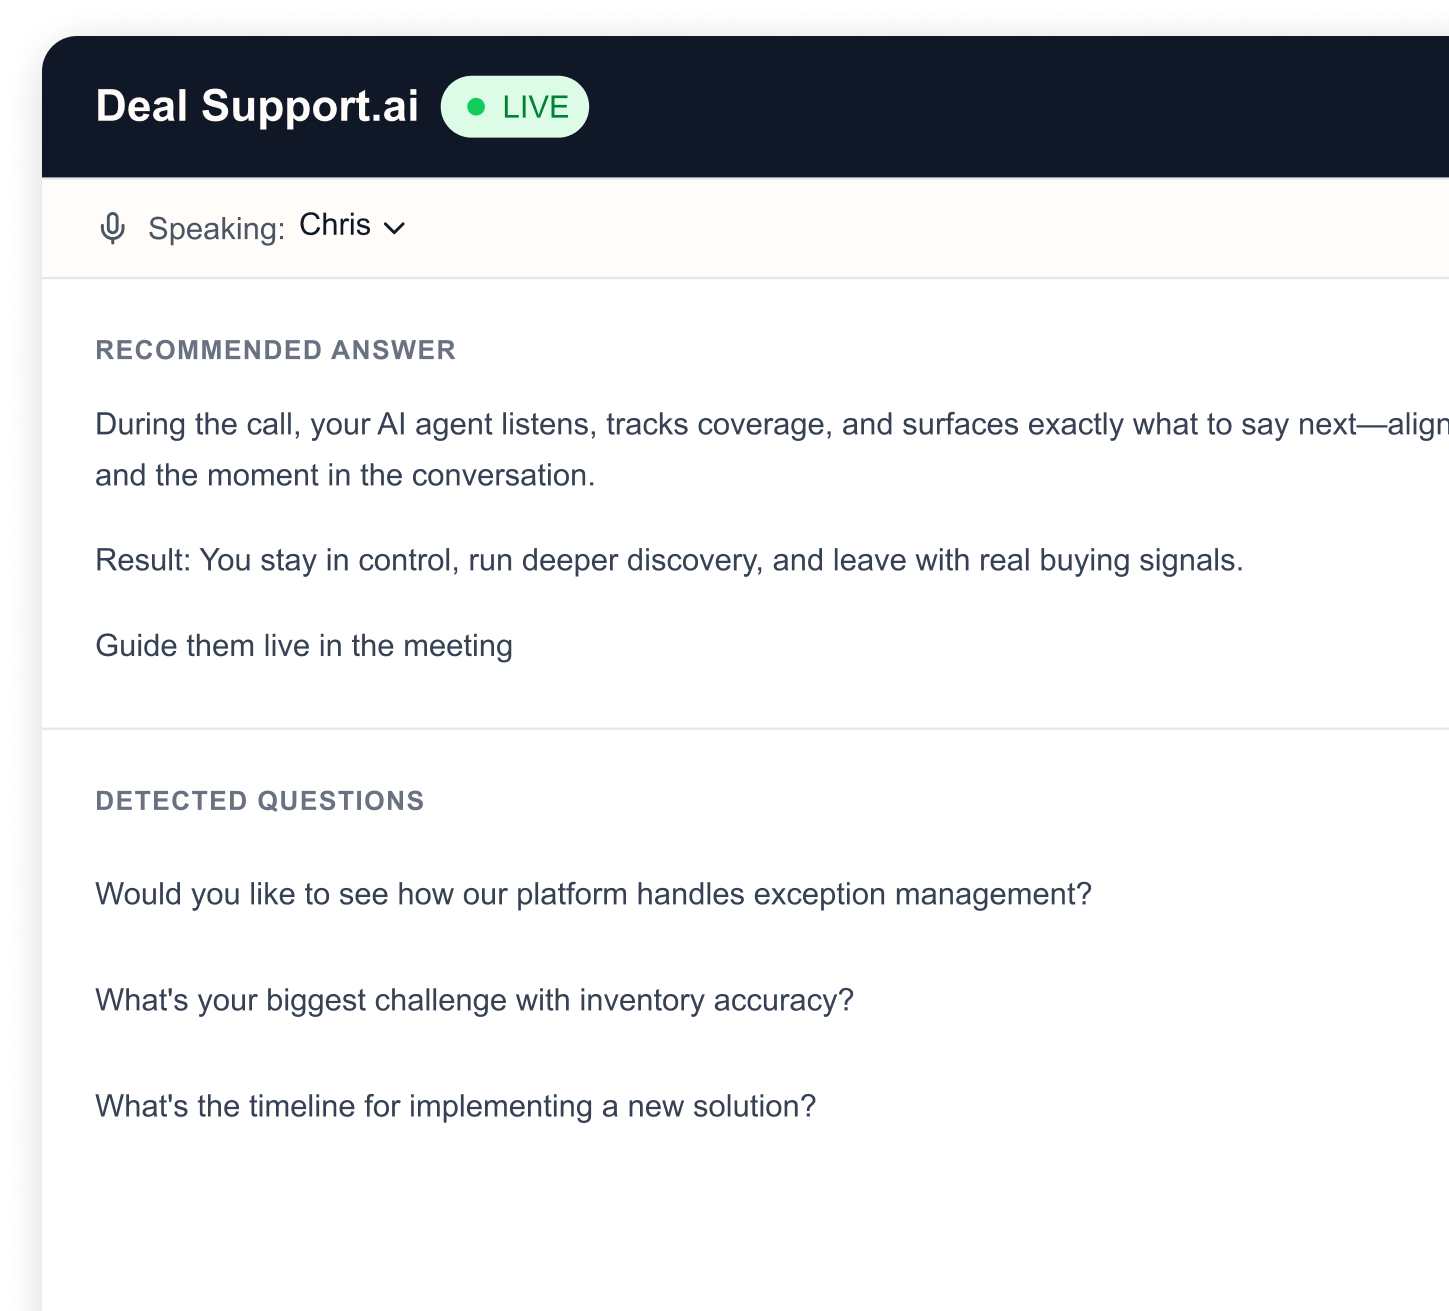Click the inventory accuracy question entry
The height and width of the screenshot is (1311, 1449).
coord(474,998)
